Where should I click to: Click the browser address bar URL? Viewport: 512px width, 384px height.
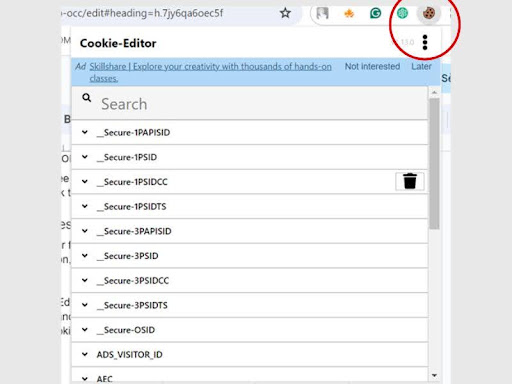coord(142,13)
